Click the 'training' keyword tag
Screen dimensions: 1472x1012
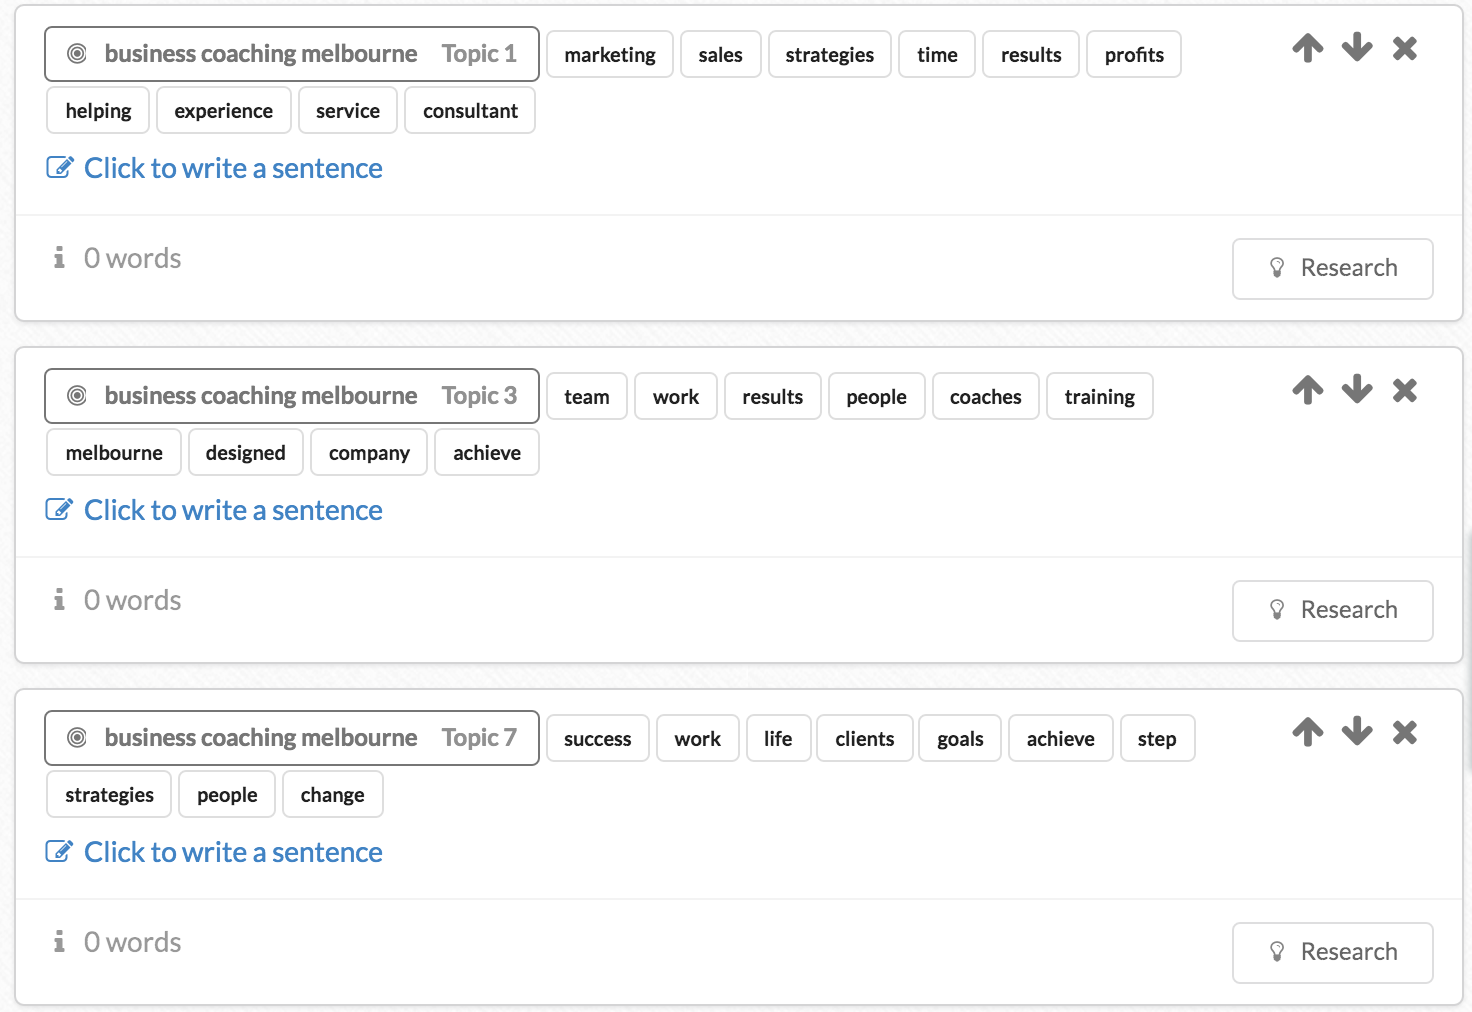tap(1100, 396)
